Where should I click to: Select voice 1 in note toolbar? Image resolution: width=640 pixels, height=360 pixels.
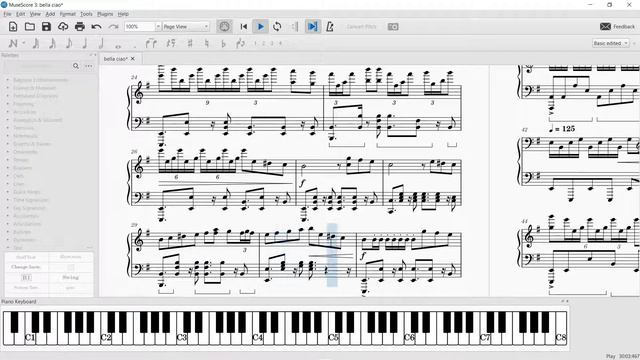coord(256,43)
